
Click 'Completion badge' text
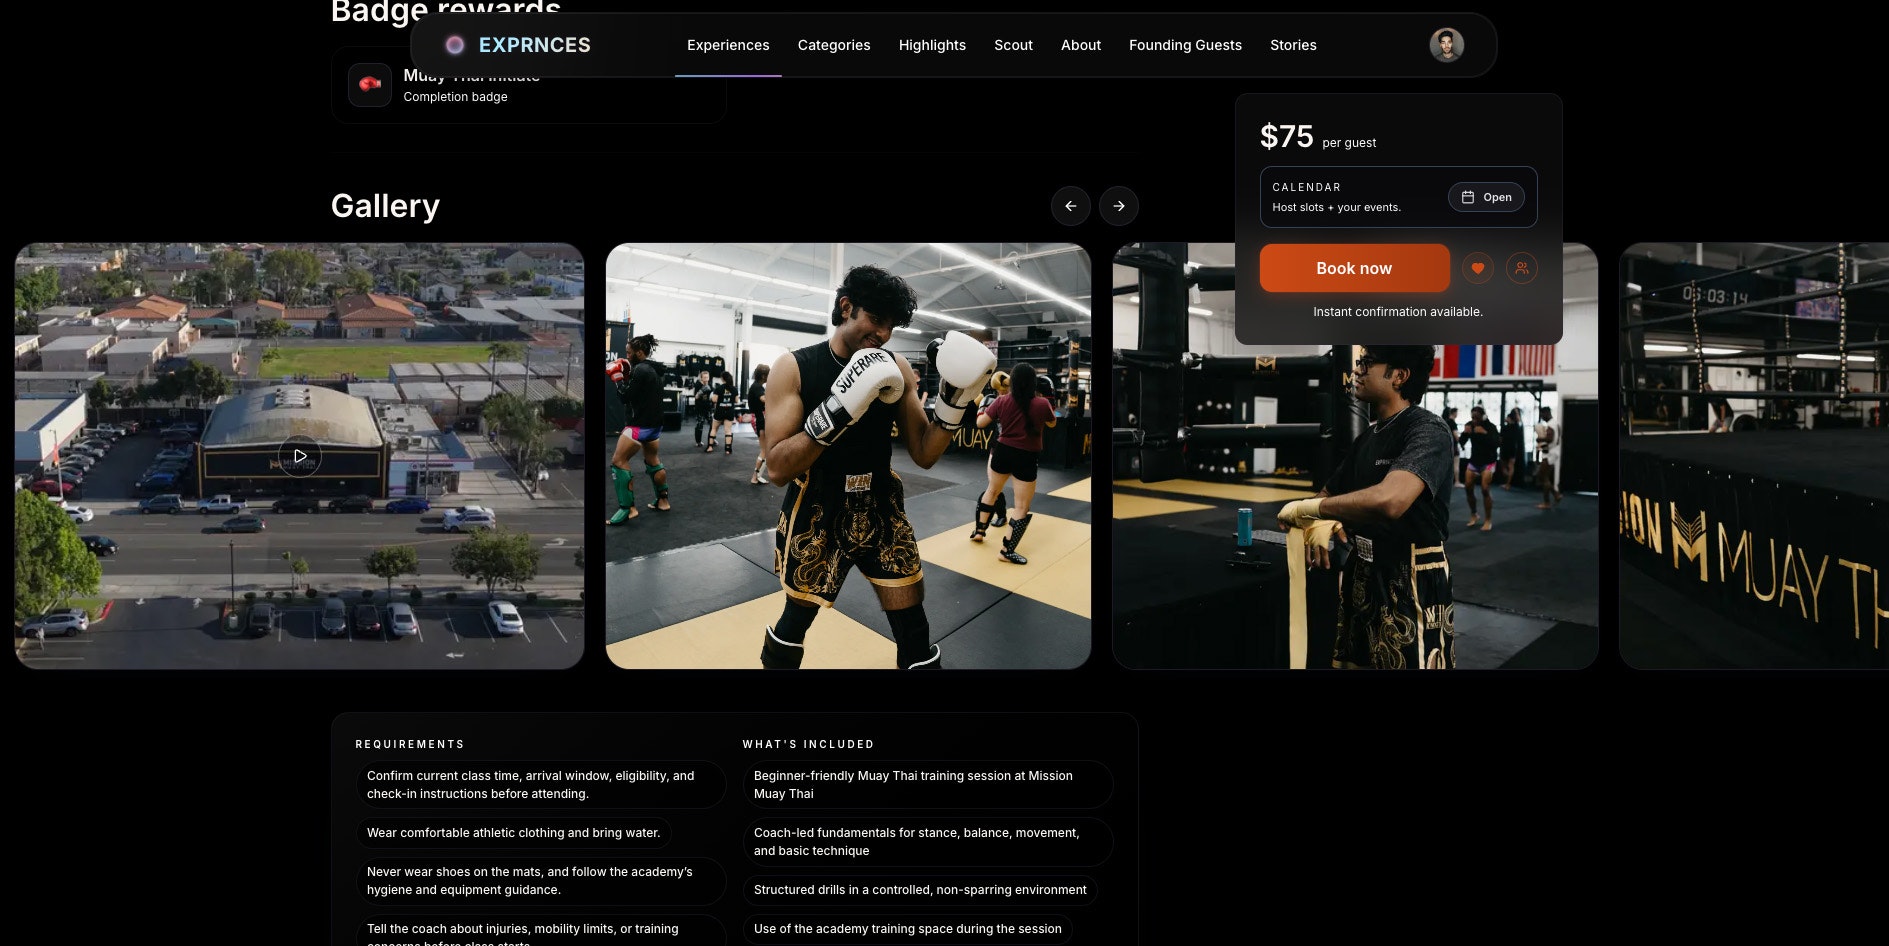[x=455, y=97]
